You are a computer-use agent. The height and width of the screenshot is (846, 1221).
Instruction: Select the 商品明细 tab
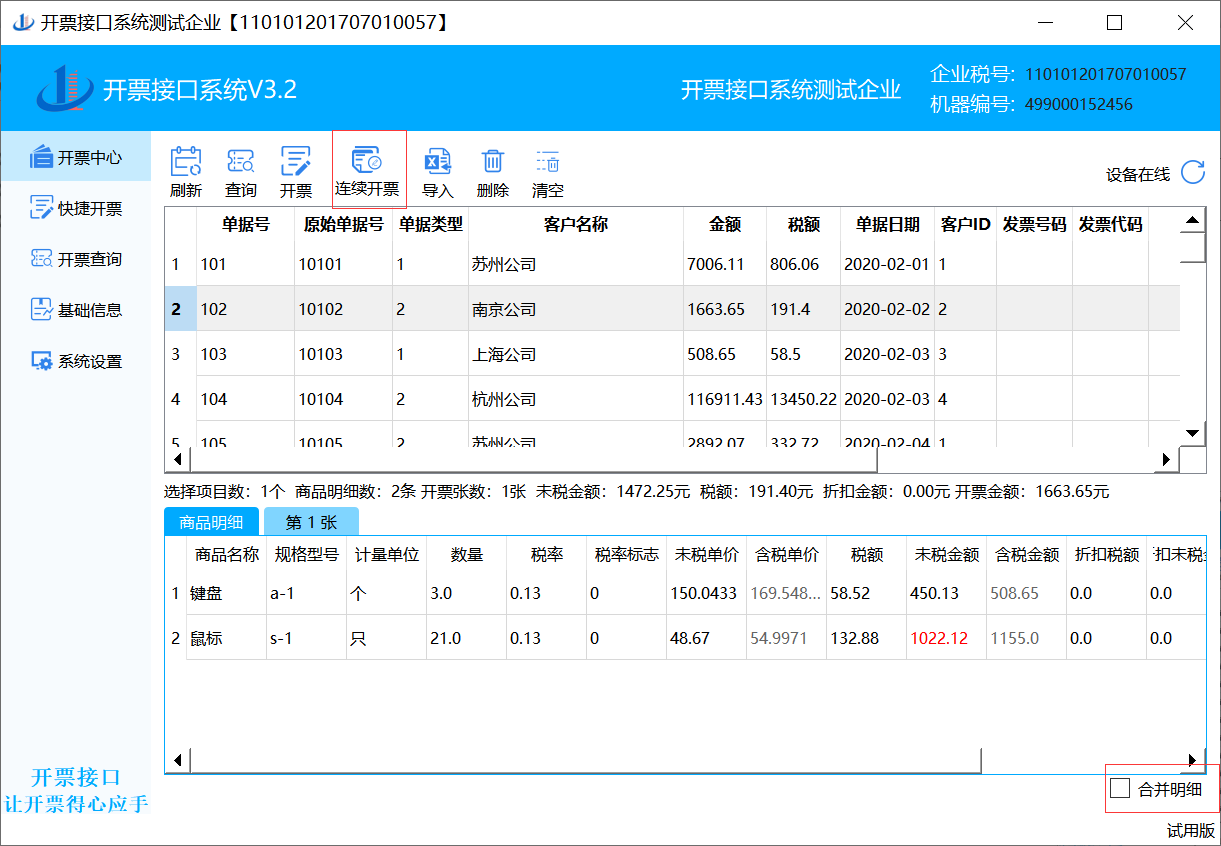point(212,522)
